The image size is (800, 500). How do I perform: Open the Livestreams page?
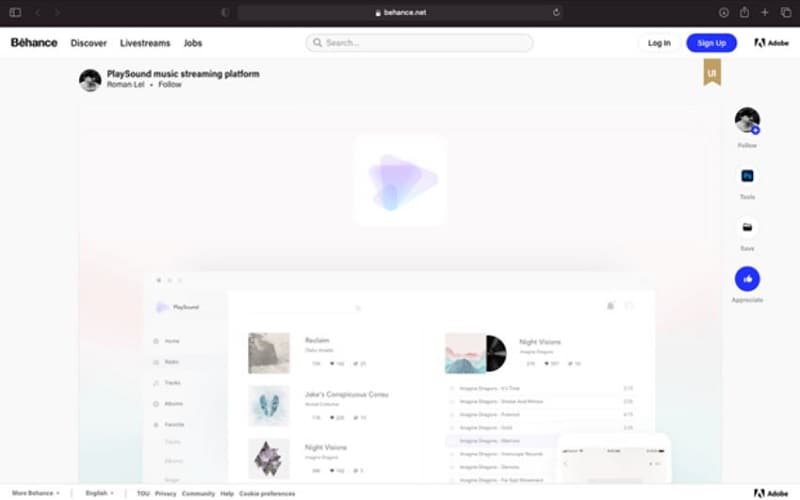pyautogui.click(x=145, y=43)
